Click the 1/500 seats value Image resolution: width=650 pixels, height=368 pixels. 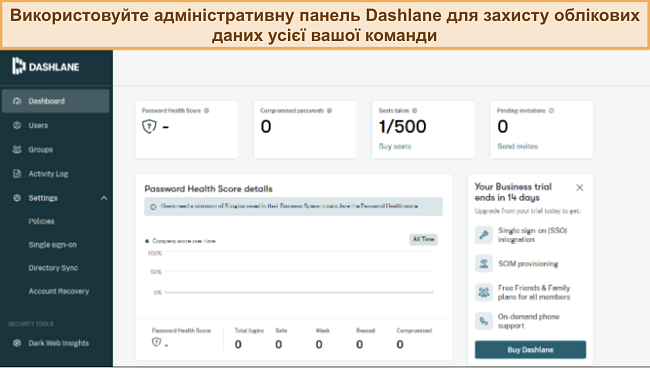click(402, 126)
